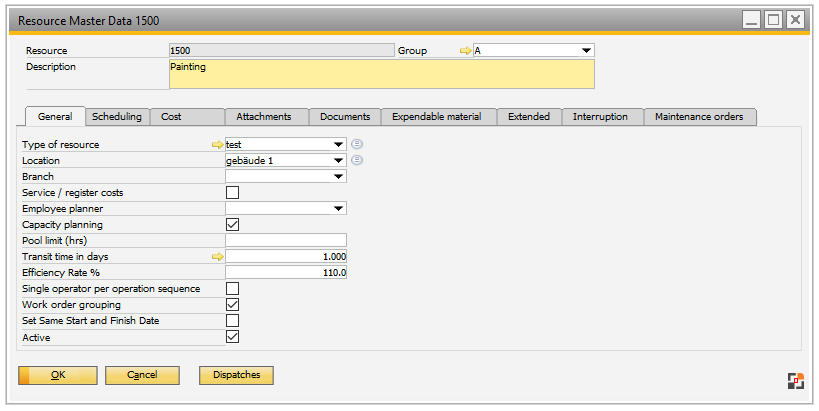Click the link arrow next to Group
The image size is (819, 411).
464,50
